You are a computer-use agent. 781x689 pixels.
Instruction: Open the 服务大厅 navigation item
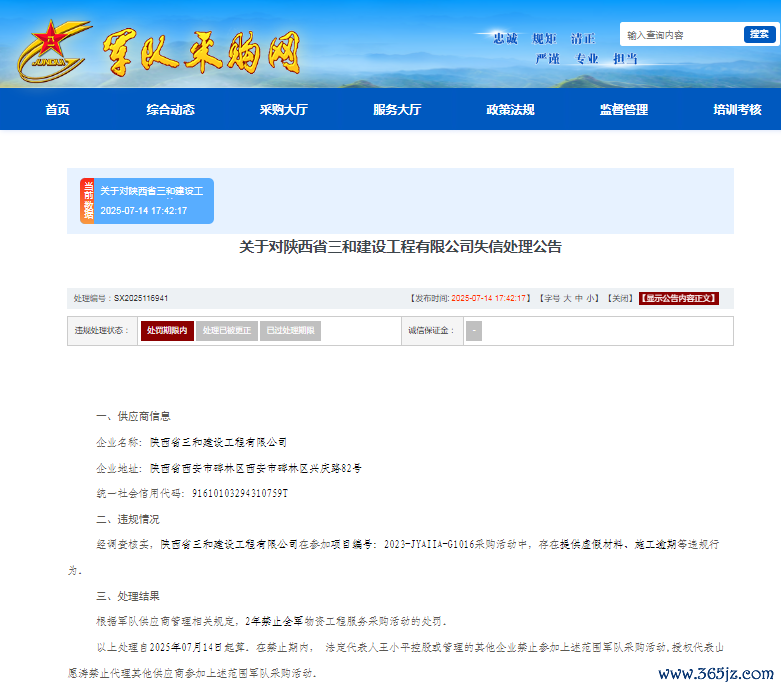(397, 110)
